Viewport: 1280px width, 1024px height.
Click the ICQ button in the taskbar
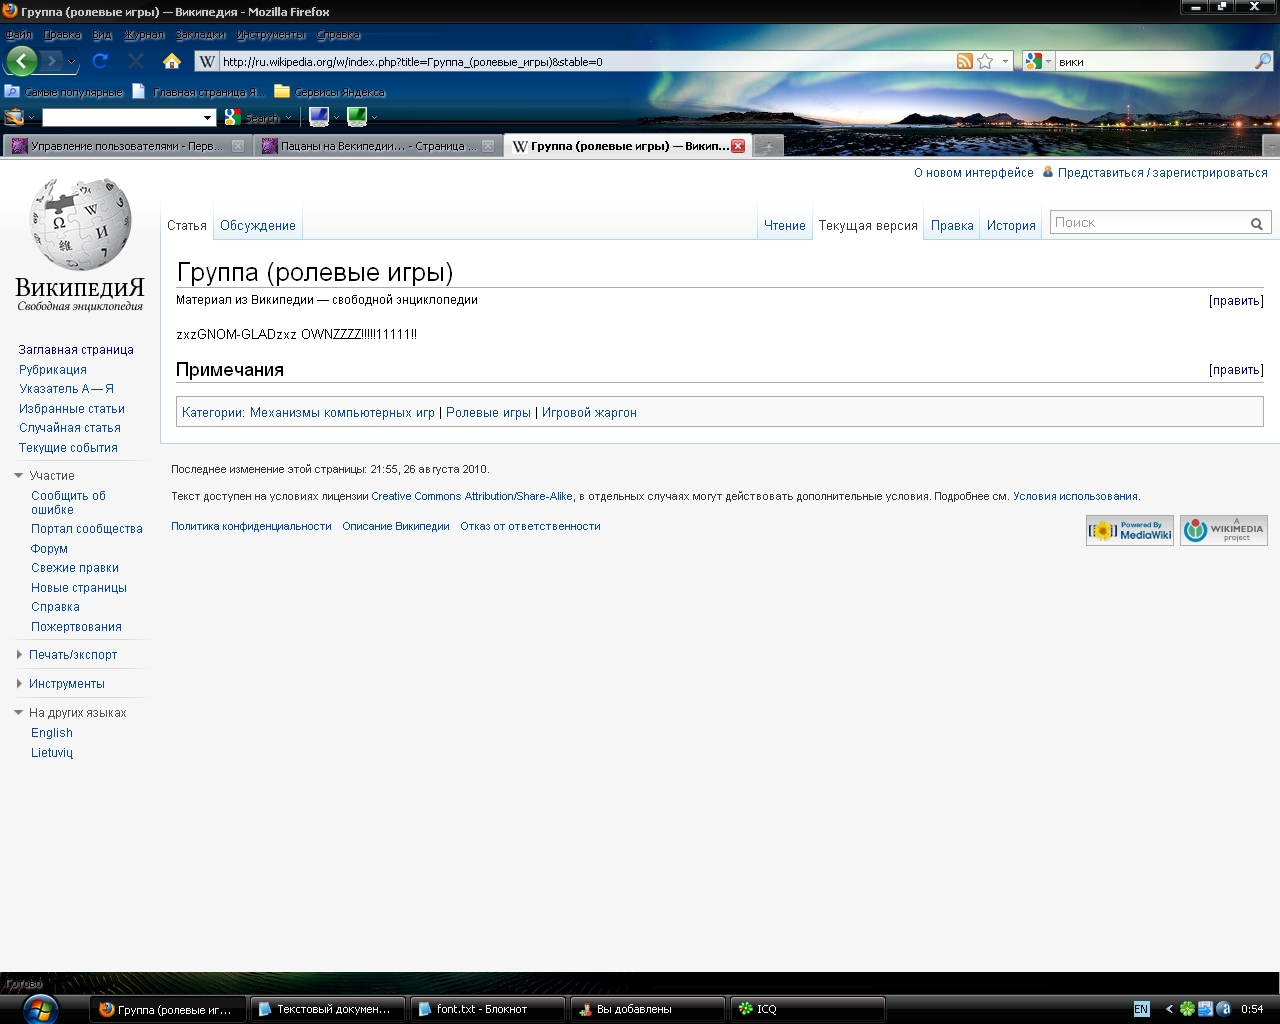[x=806, y=1009]
